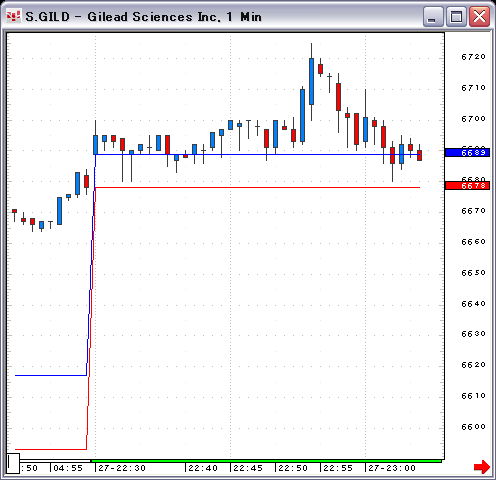
Task: Click the 6630 price axis label
Action: pyautogui.click(x=473, y=334)
